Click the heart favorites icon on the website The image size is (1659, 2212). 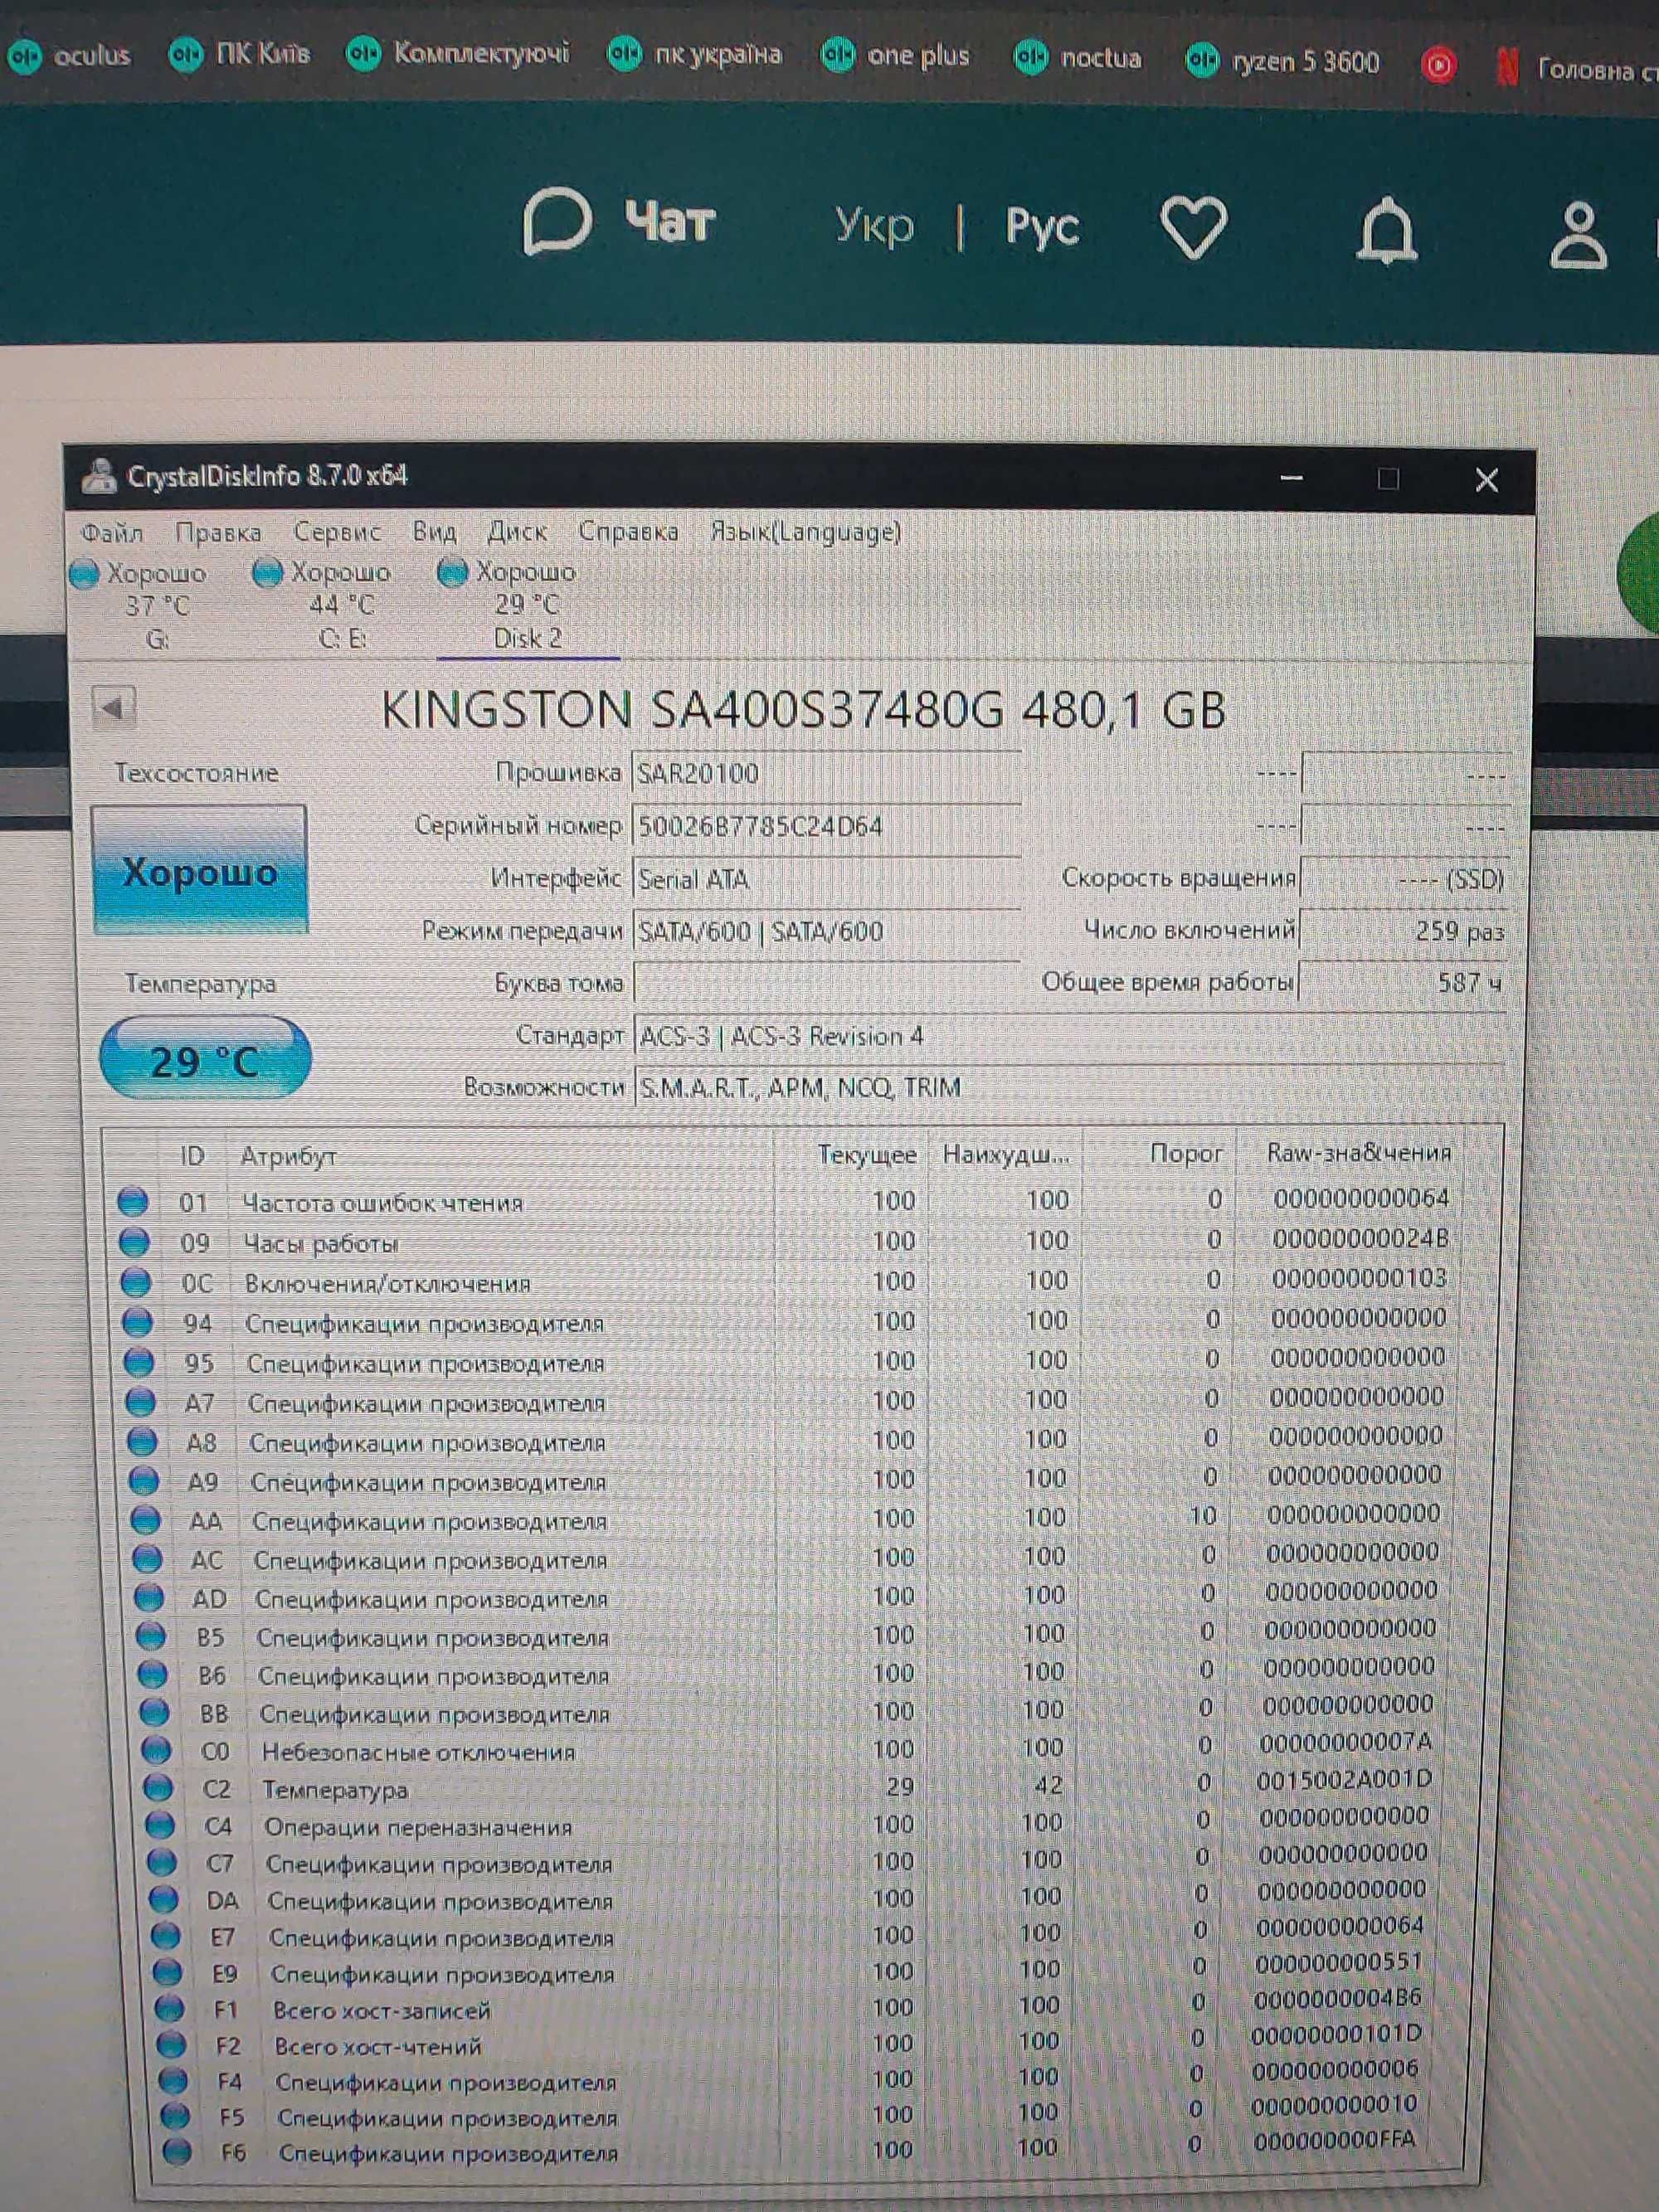coord(1193,228)
